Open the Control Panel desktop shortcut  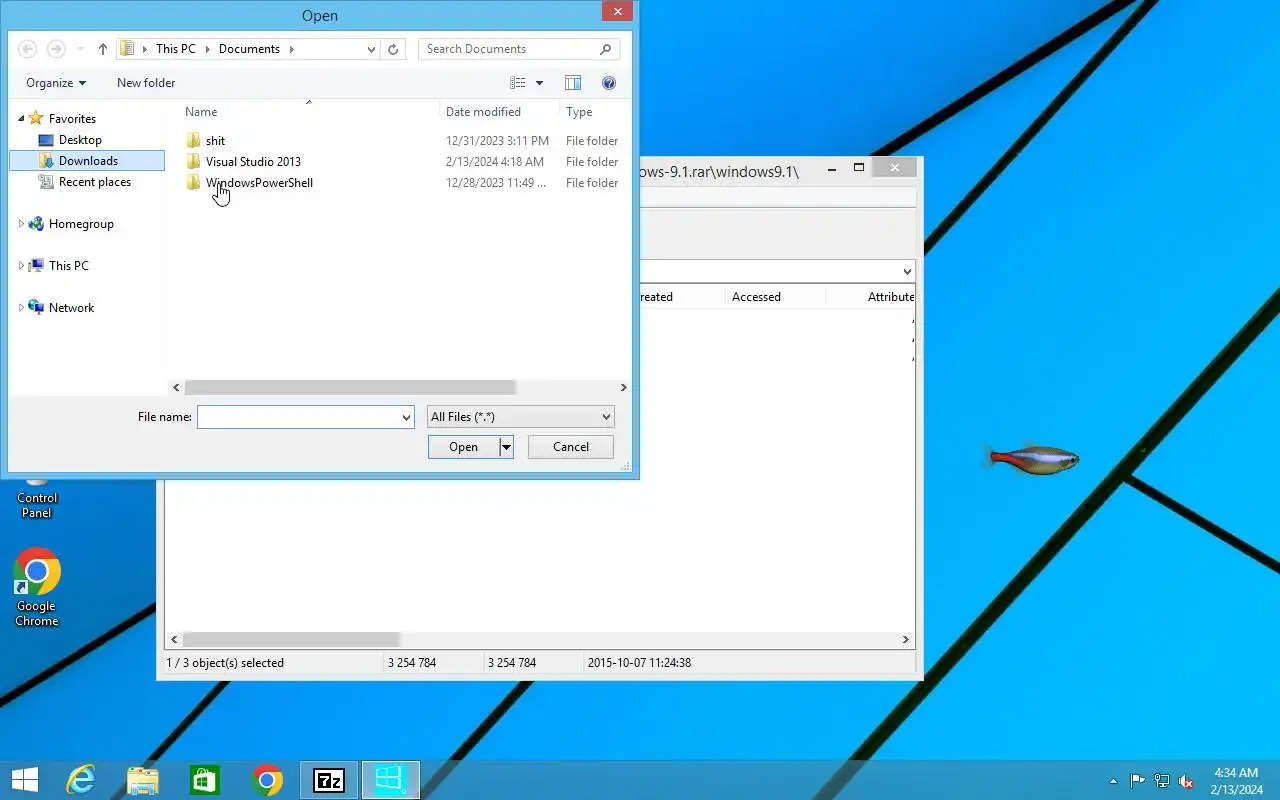[x=37, y=496]
